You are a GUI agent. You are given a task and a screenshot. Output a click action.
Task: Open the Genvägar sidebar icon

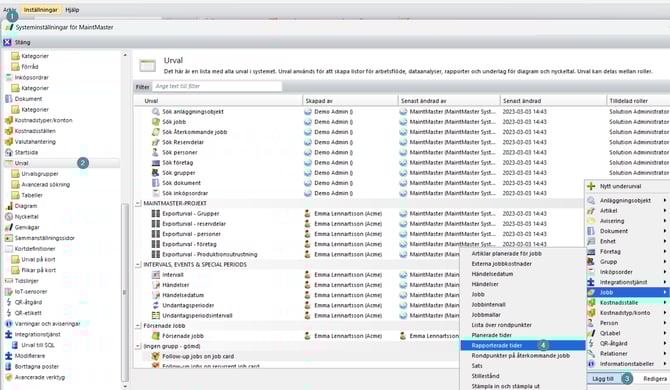tap(8, 227)
